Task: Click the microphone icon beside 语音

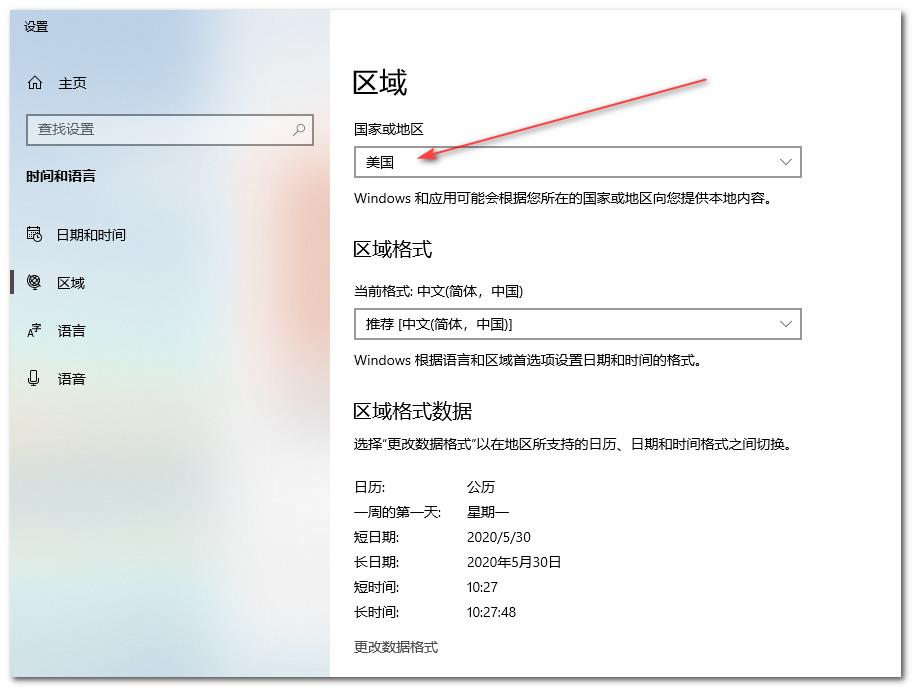Action: [34, 379]
